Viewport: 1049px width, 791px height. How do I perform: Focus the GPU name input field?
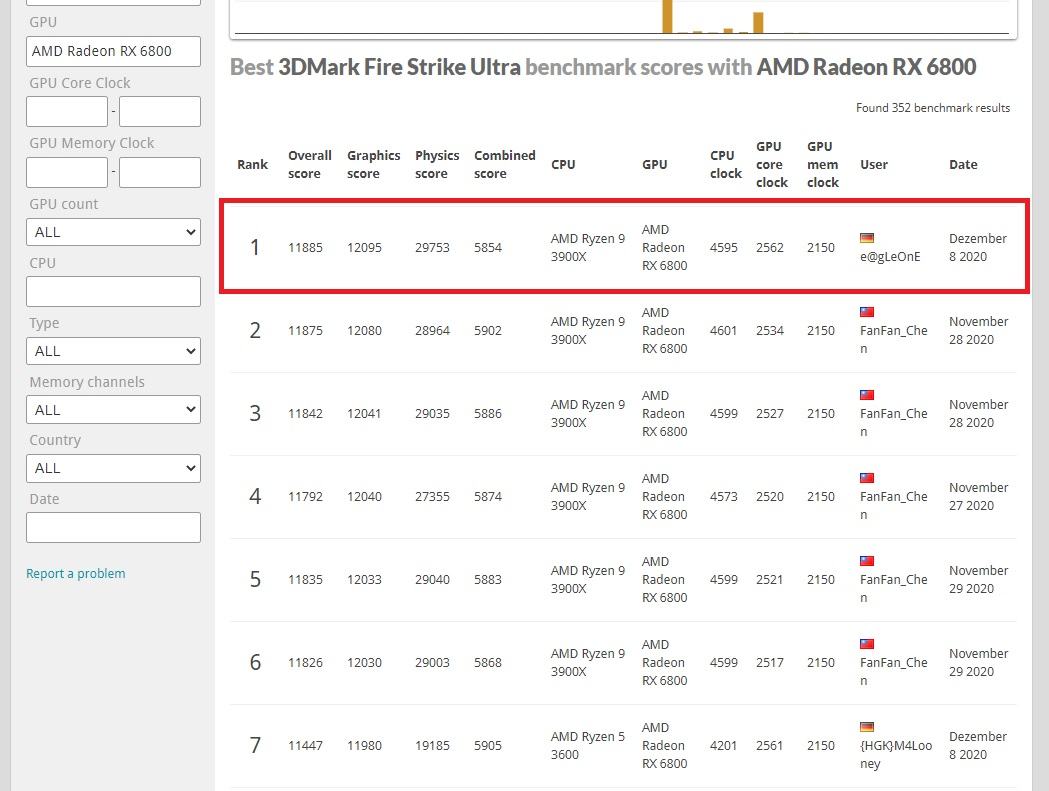tap(113, 52)
